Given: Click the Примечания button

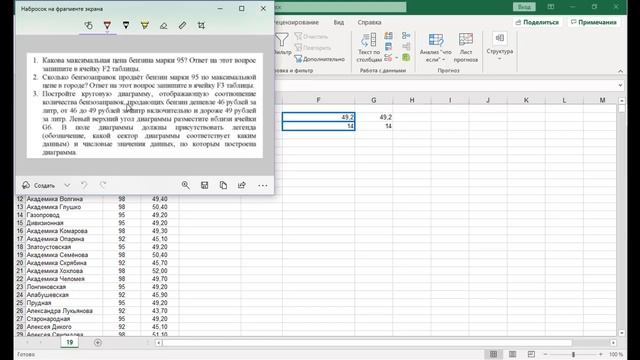Looking at the screenshot, I should (594, 22).
